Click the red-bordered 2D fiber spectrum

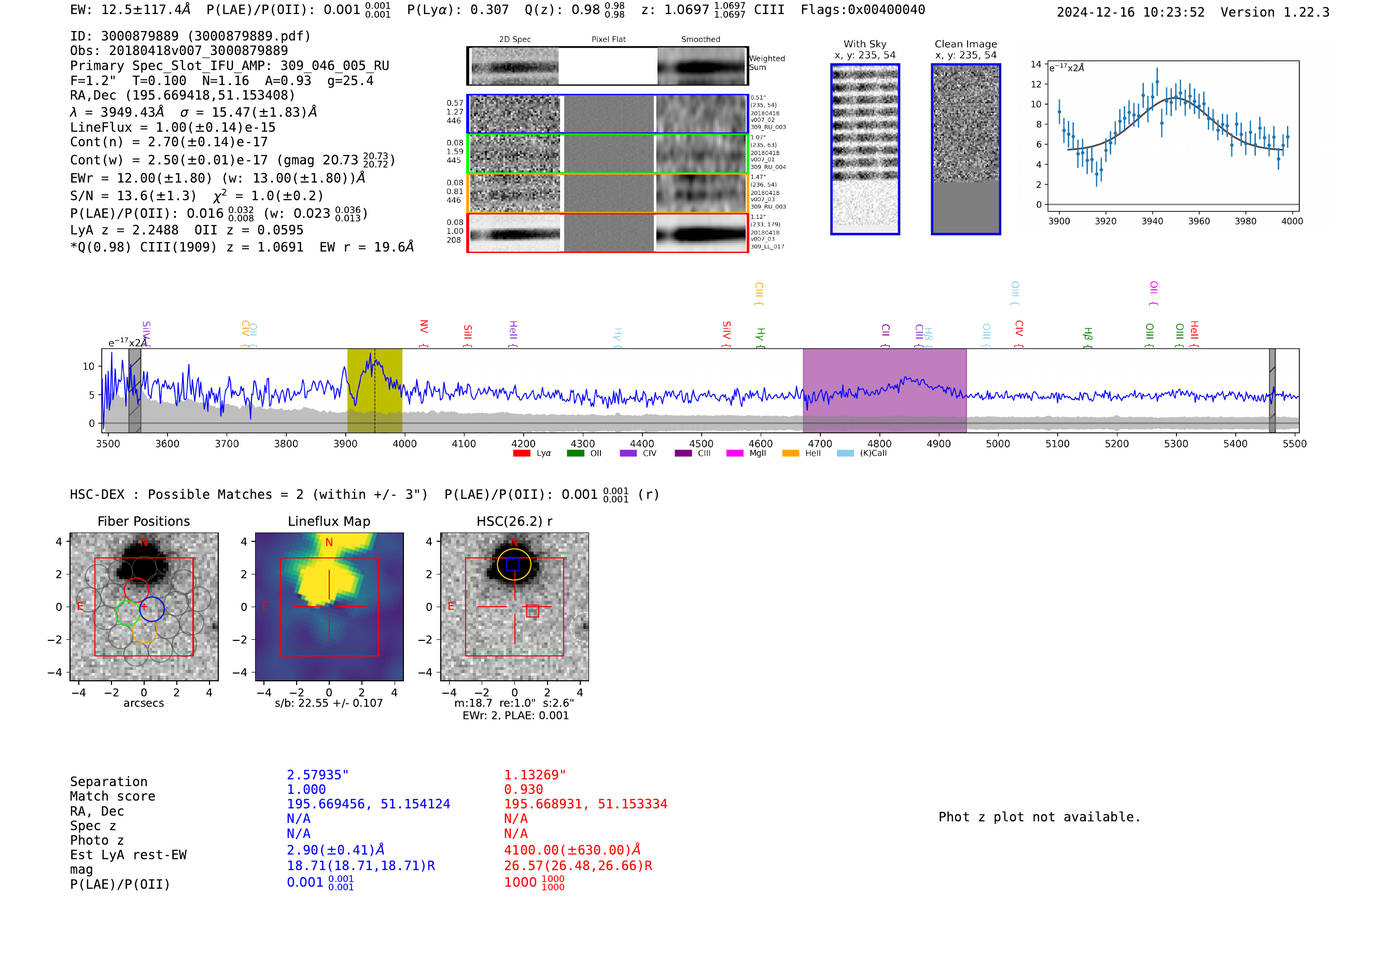tap(607, 233)
